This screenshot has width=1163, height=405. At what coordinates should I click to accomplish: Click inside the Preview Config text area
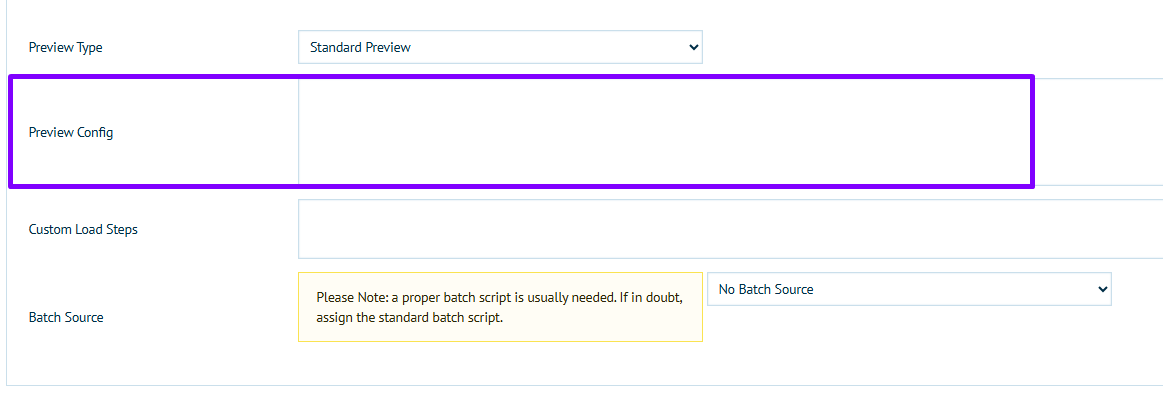pos(660,131)
